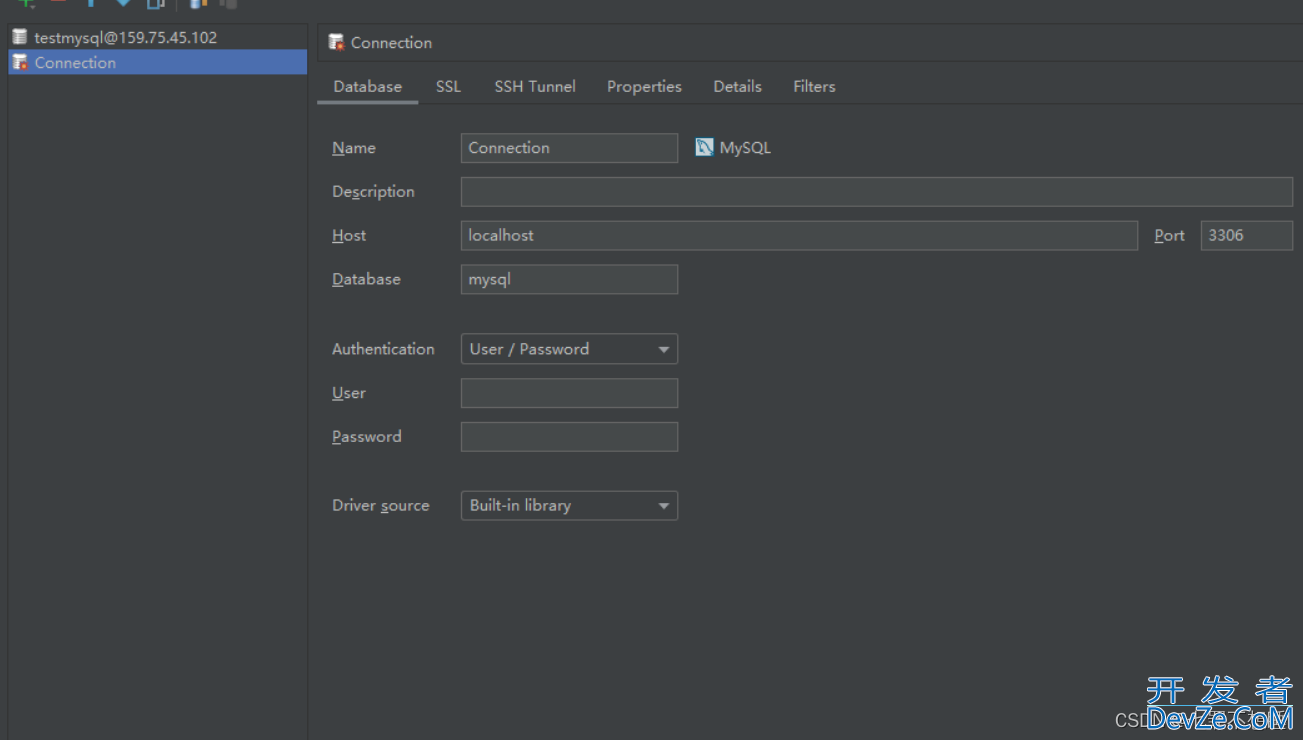Switch to the Filters tab
Viewport: 1303px width, 740px height.
point(814,87)
